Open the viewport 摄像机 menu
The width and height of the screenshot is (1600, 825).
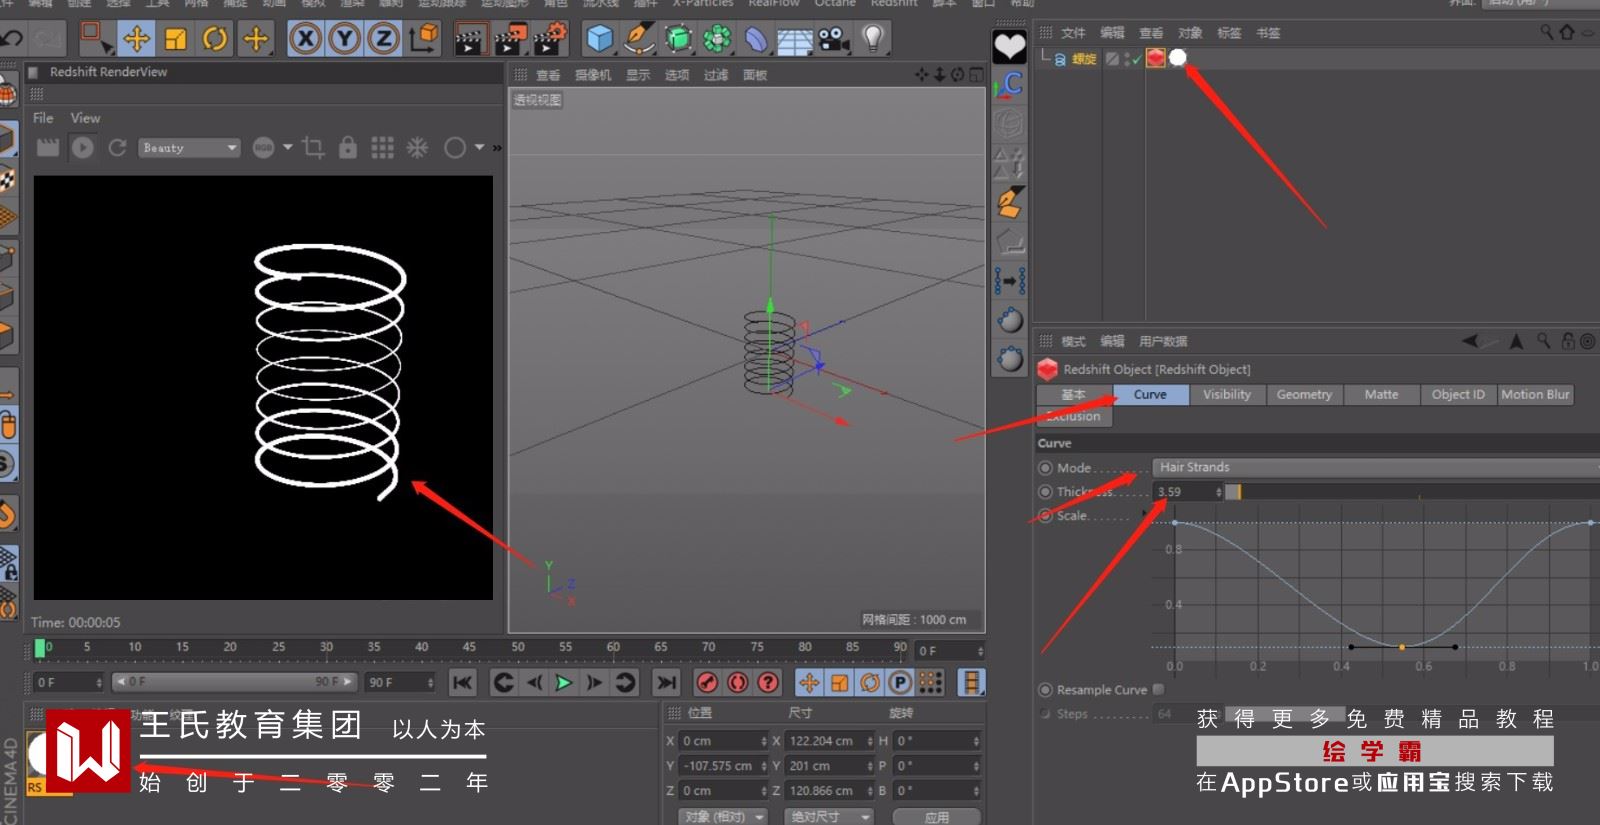[x=593, y=75]
